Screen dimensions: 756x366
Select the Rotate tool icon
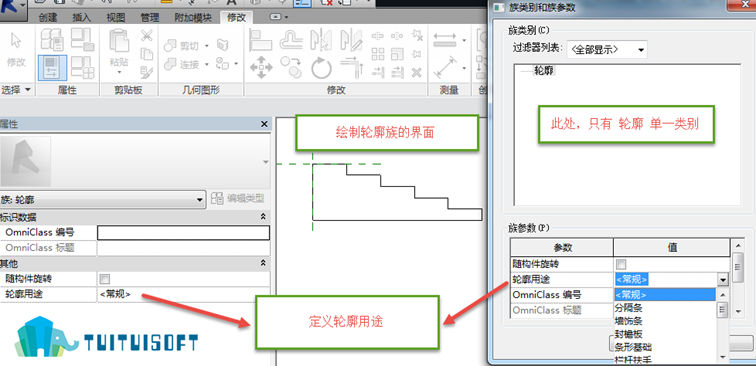pos(321,68)
